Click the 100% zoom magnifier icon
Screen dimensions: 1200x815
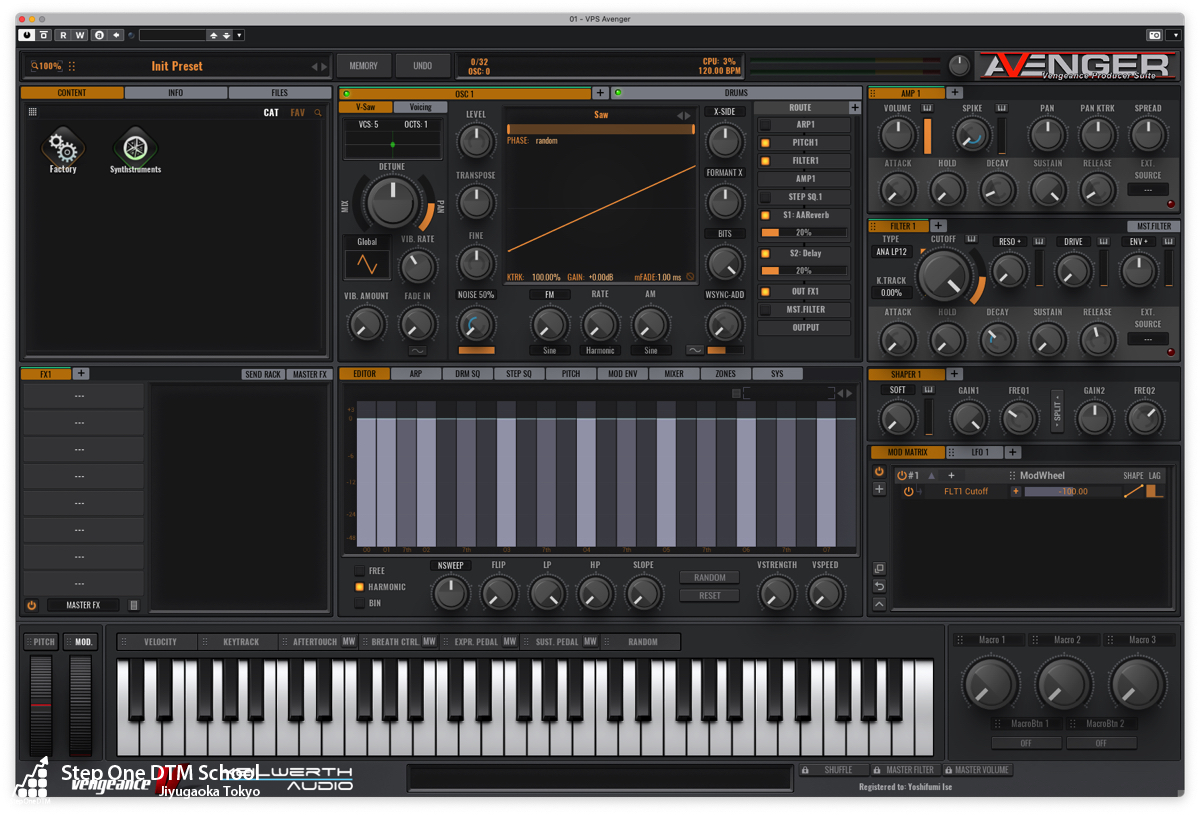(36, 66)
